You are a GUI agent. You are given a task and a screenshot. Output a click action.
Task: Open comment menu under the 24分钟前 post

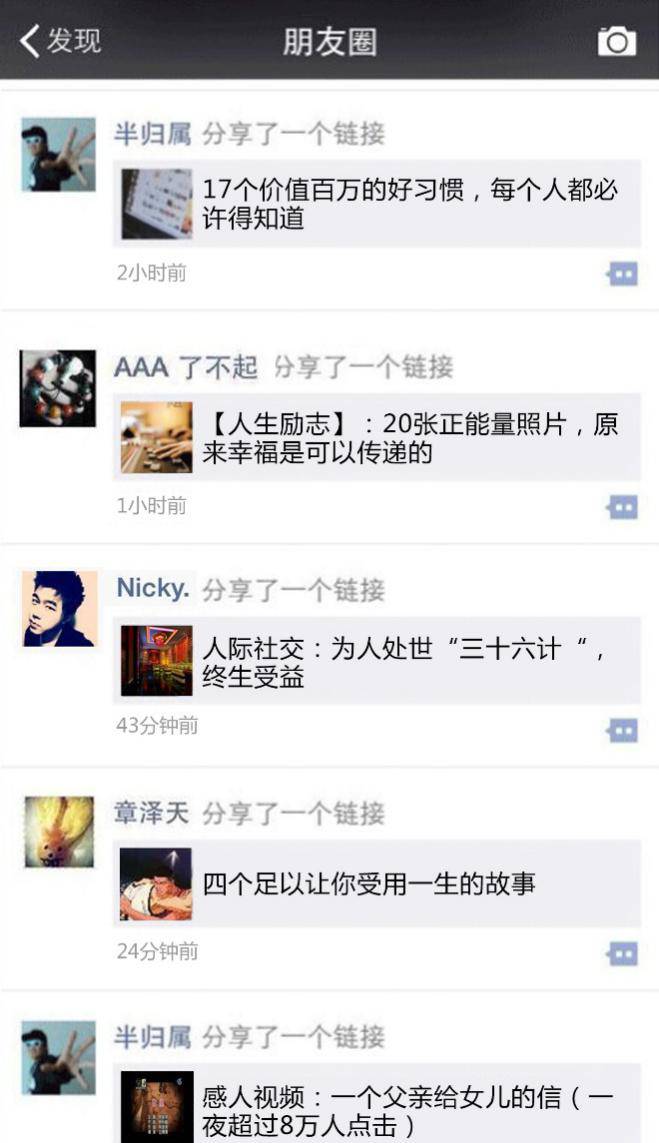click(622, 953)
